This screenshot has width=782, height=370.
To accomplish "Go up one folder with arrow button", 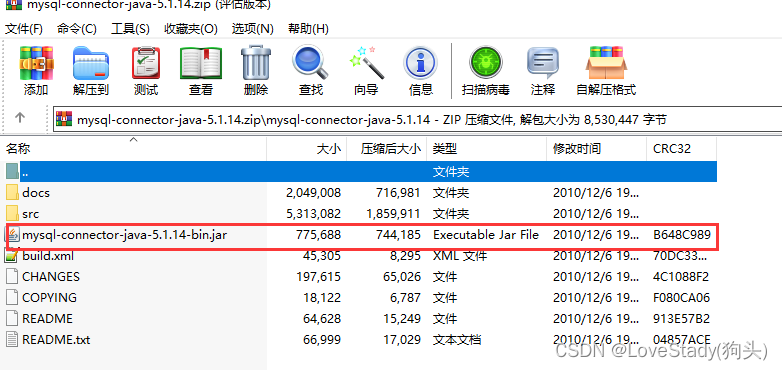I will 19,118.
